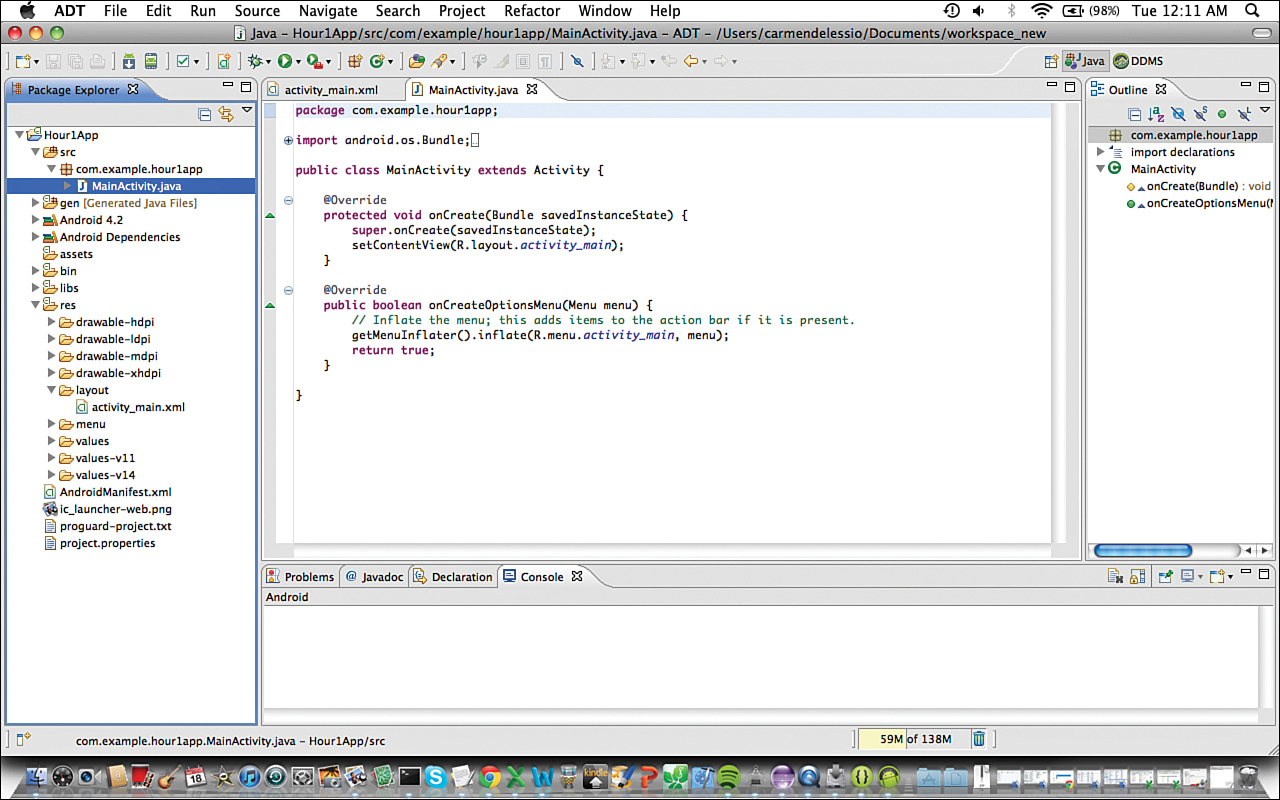1280x800 pixels.
Task: Switch to the DDMS perspective
Action: pyautogui.click(x=1138, y=61)
